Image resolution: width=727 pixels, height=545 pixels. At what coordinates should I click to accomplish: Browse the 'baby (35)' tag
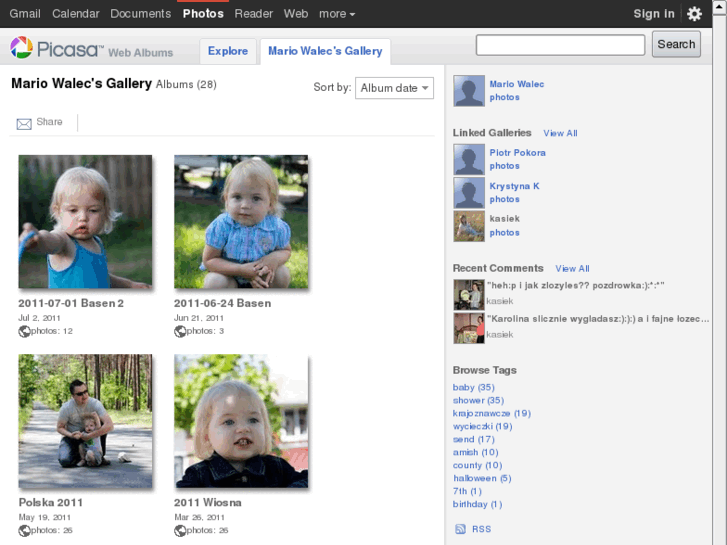point(474,387)
